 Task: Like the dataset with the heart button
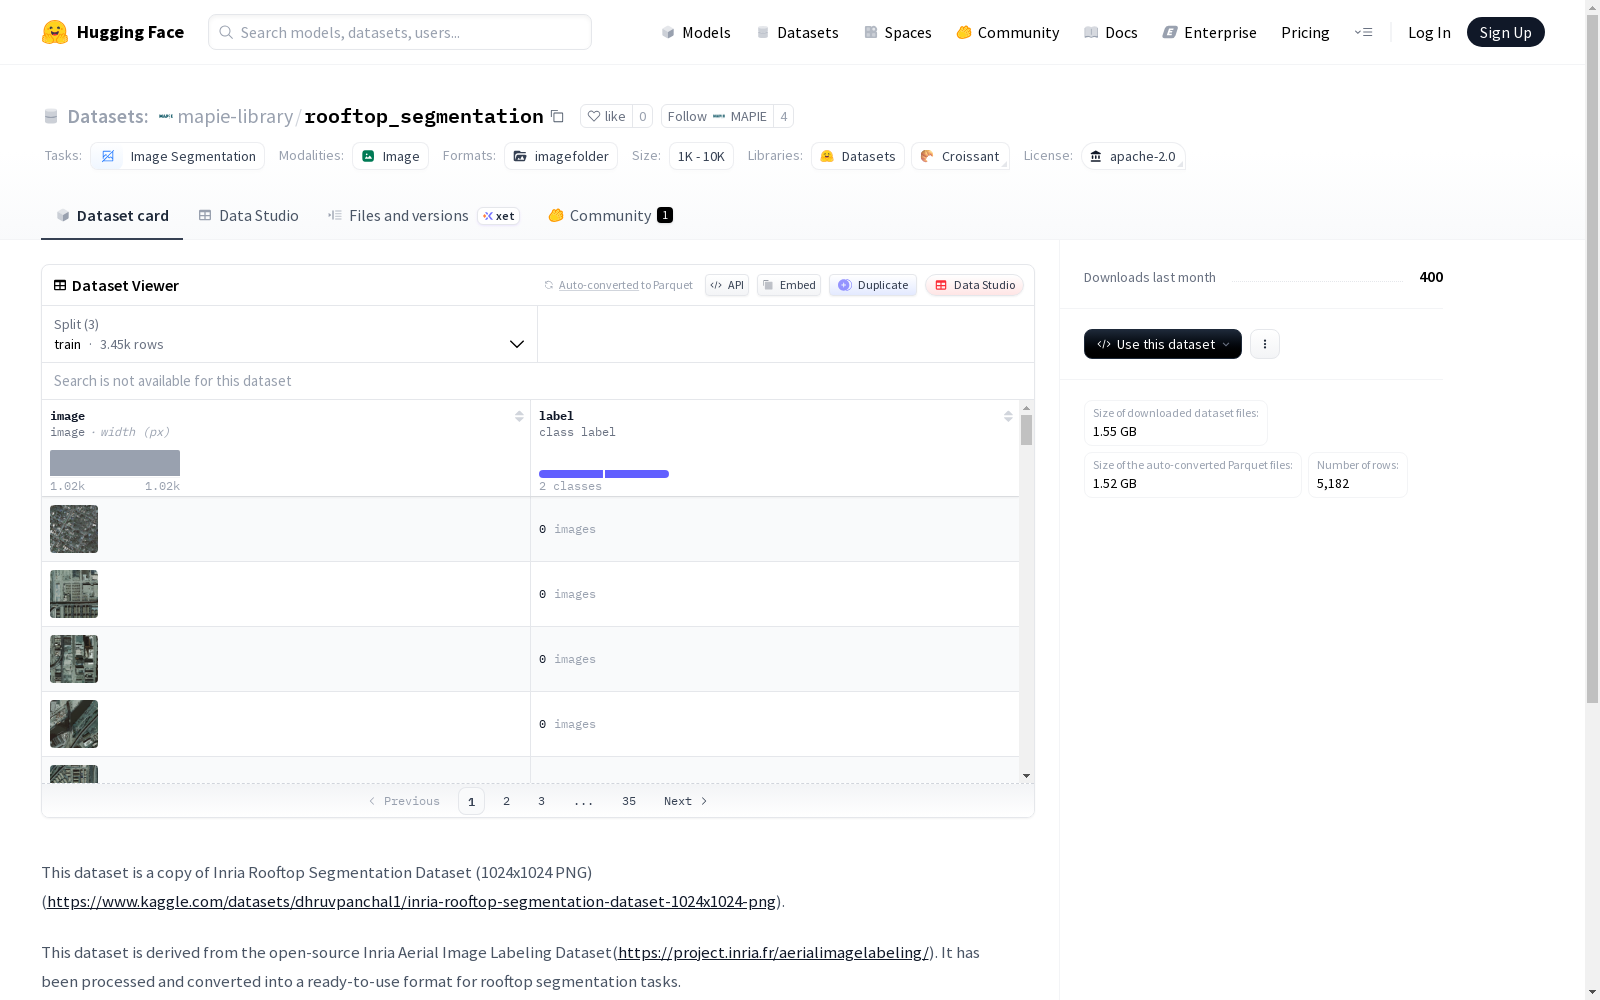[606, 116]
